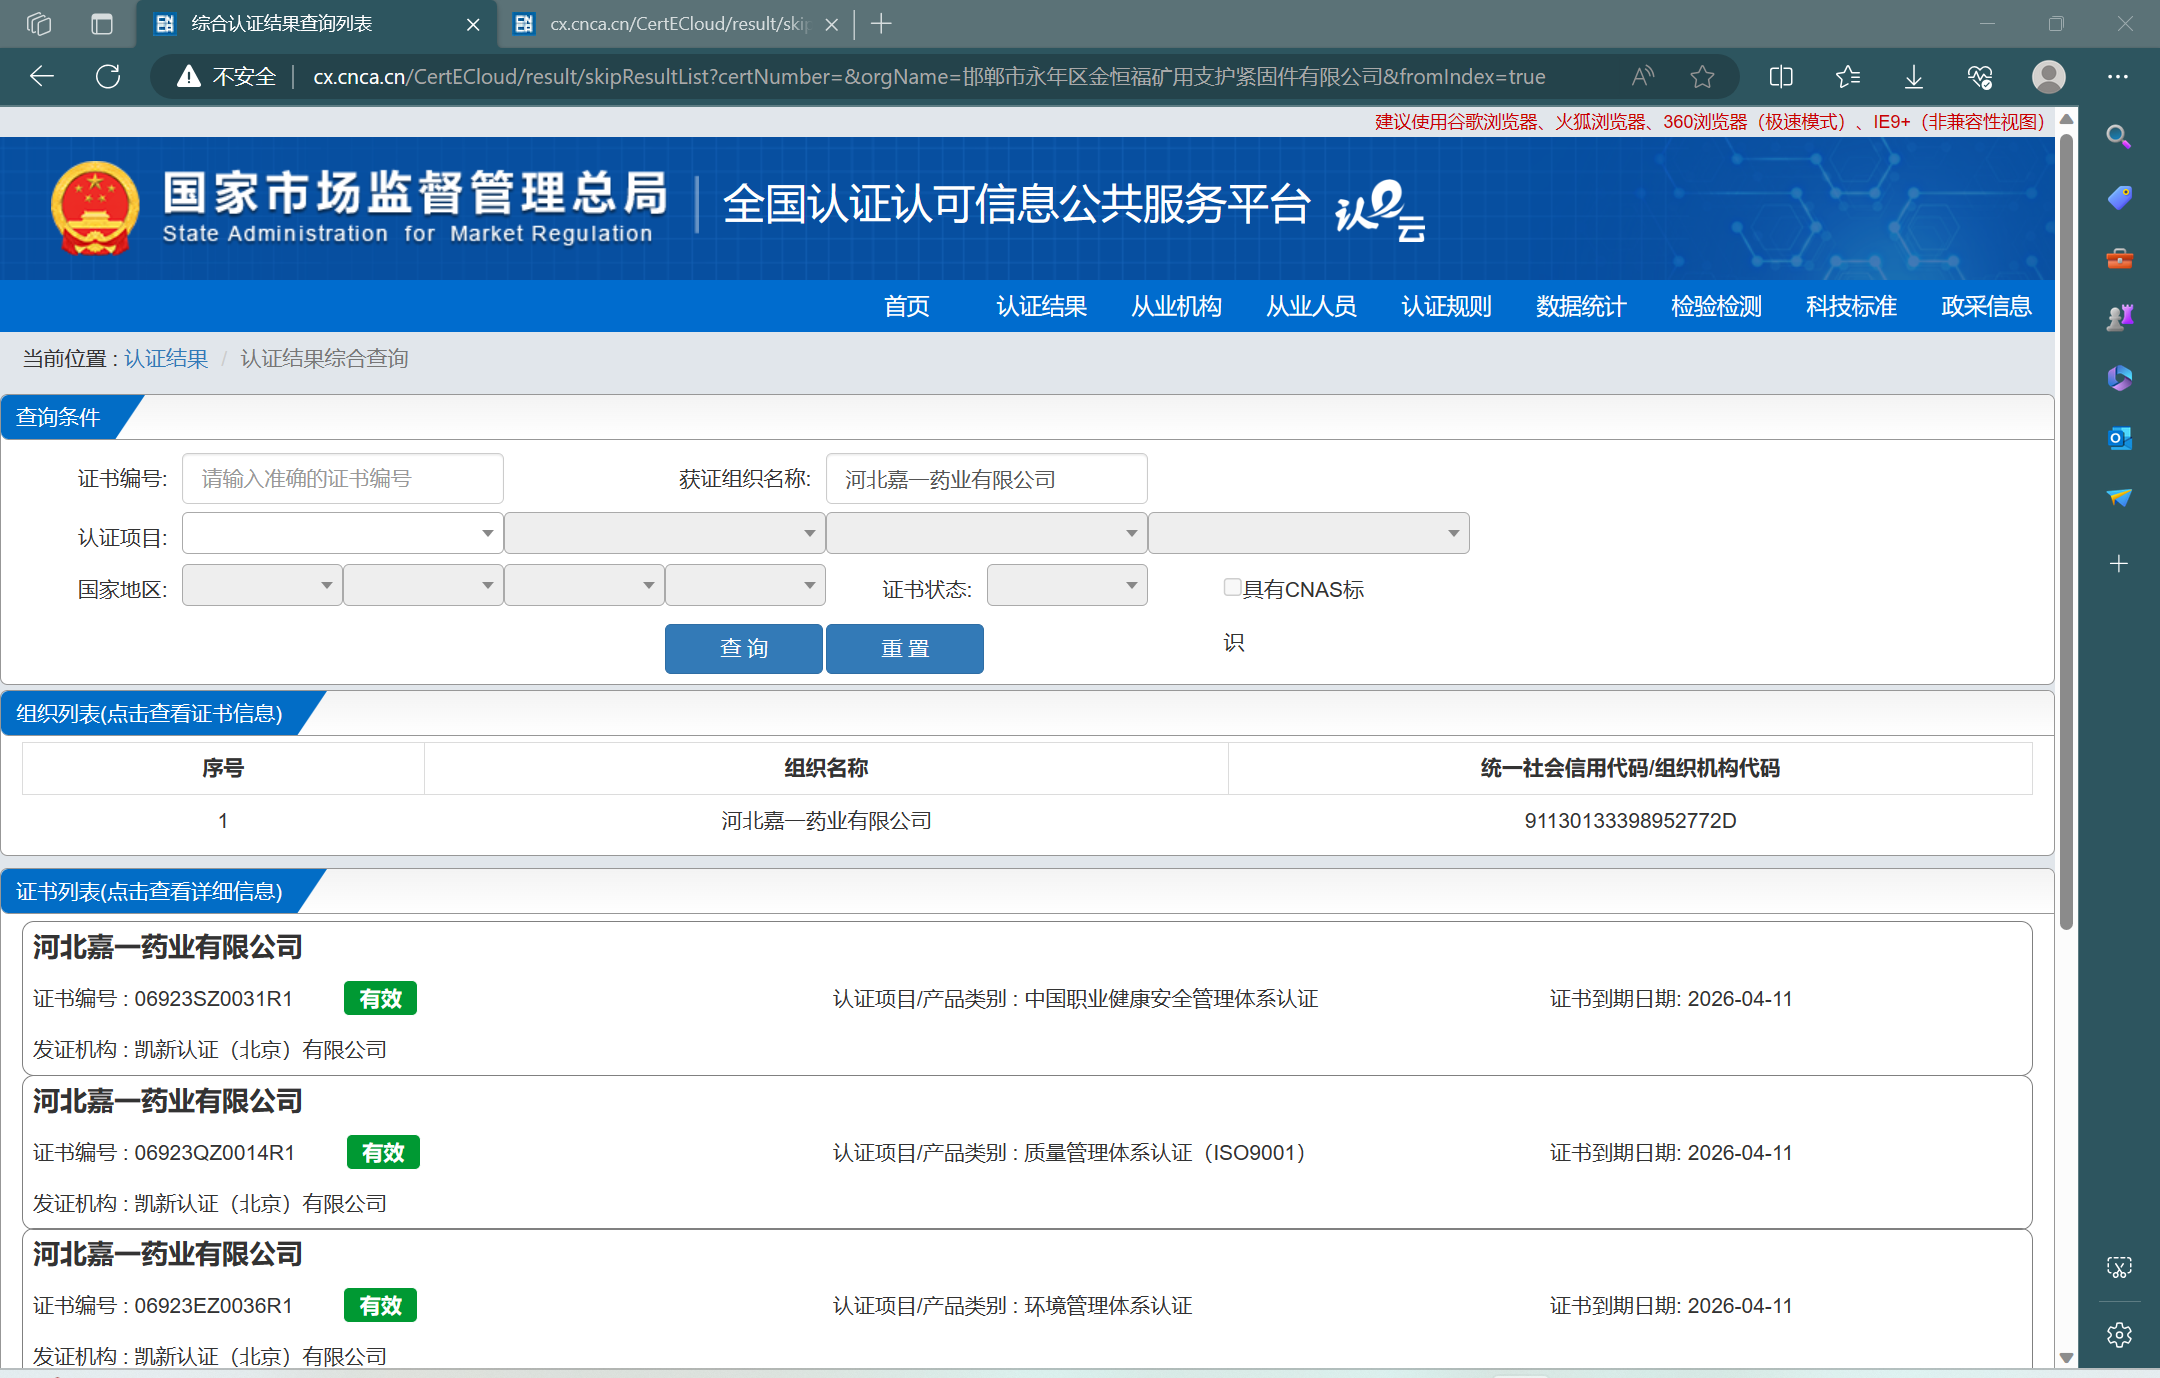Open certificate 06923QZ0014R1 details

[x=1027, y=1152]
